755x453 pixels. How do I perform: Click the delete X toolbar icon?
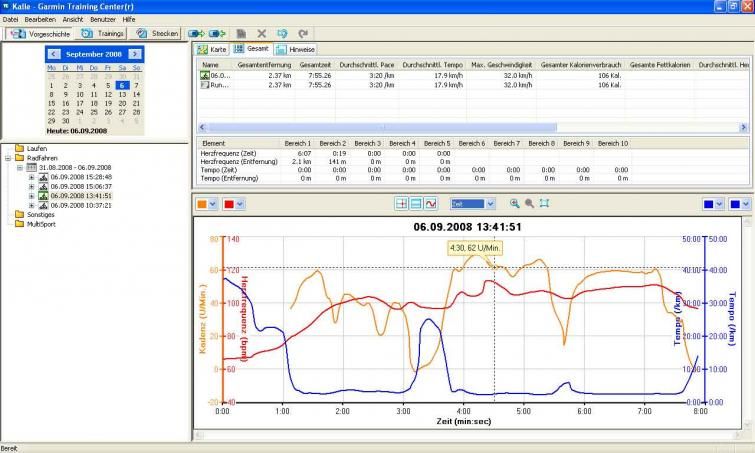coord(262,33)
